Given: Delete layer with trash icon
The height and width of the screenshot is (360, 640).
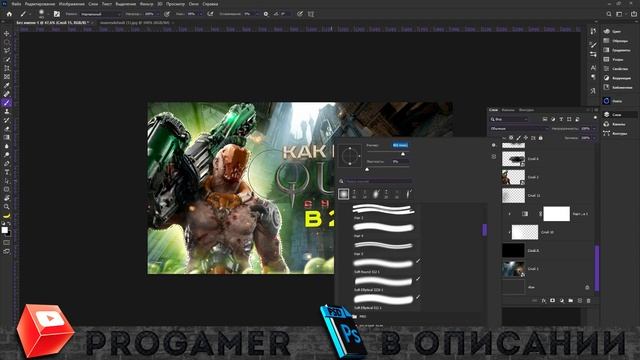Looking at the screenshot, I should tap(589, 300).
